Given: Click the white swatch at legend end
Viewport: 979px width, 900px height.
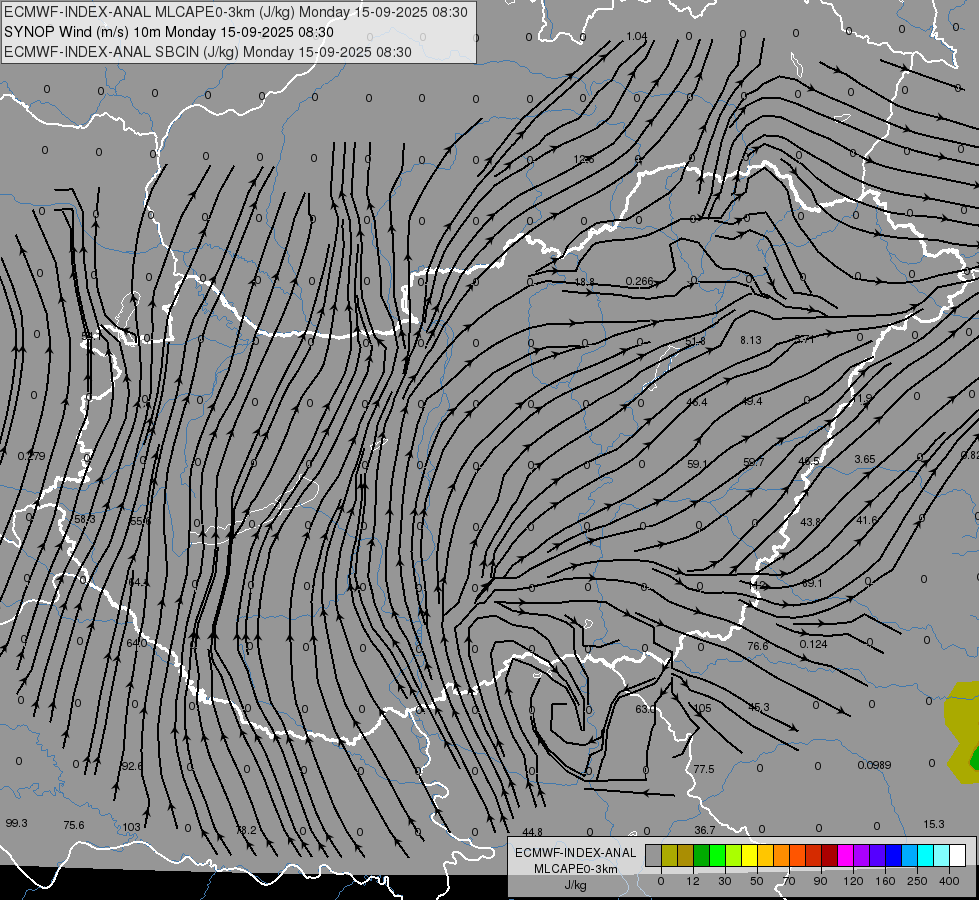Looking at the screenshot, I should coord(958,855).
